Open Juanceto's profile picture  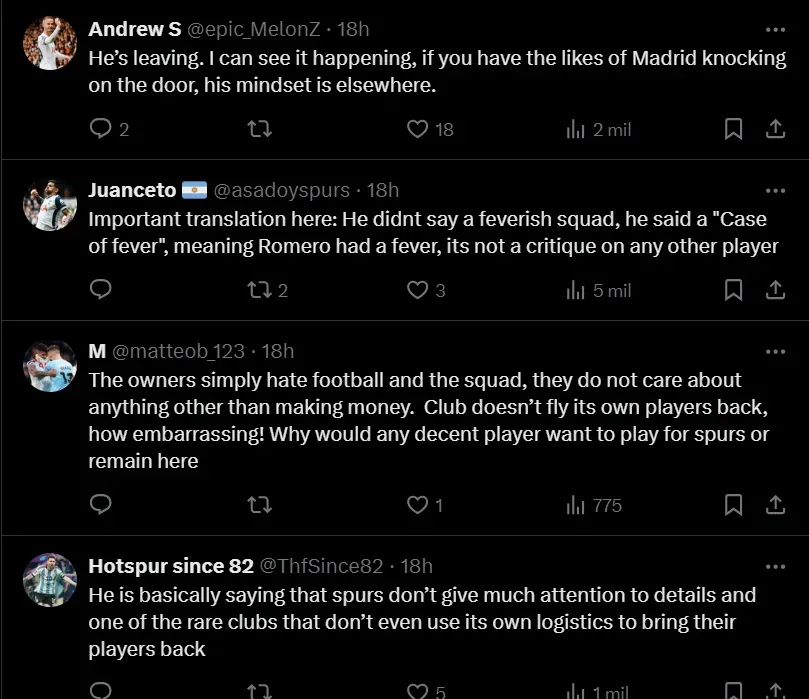tap(50, 204)
